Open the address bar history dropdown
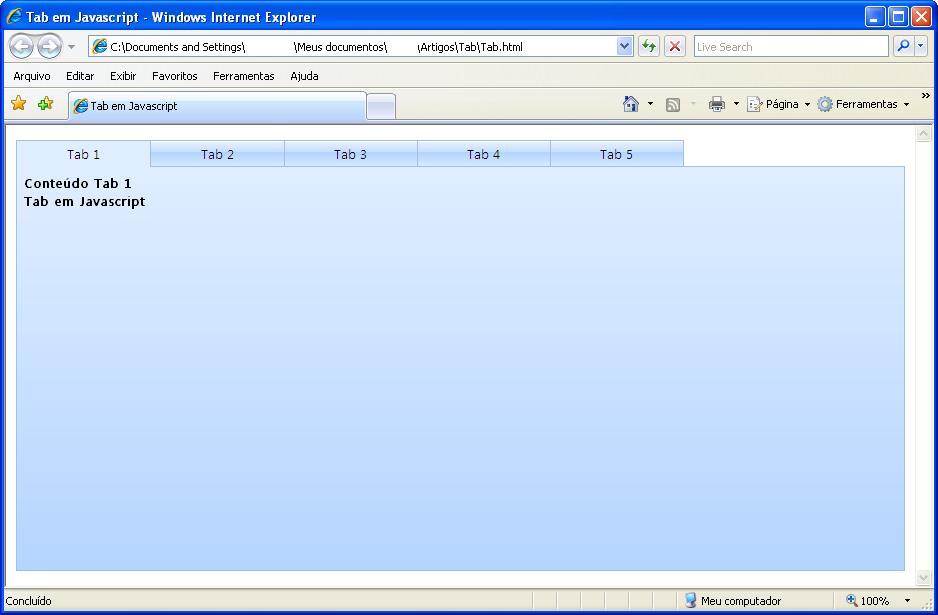 pos(624,46)
